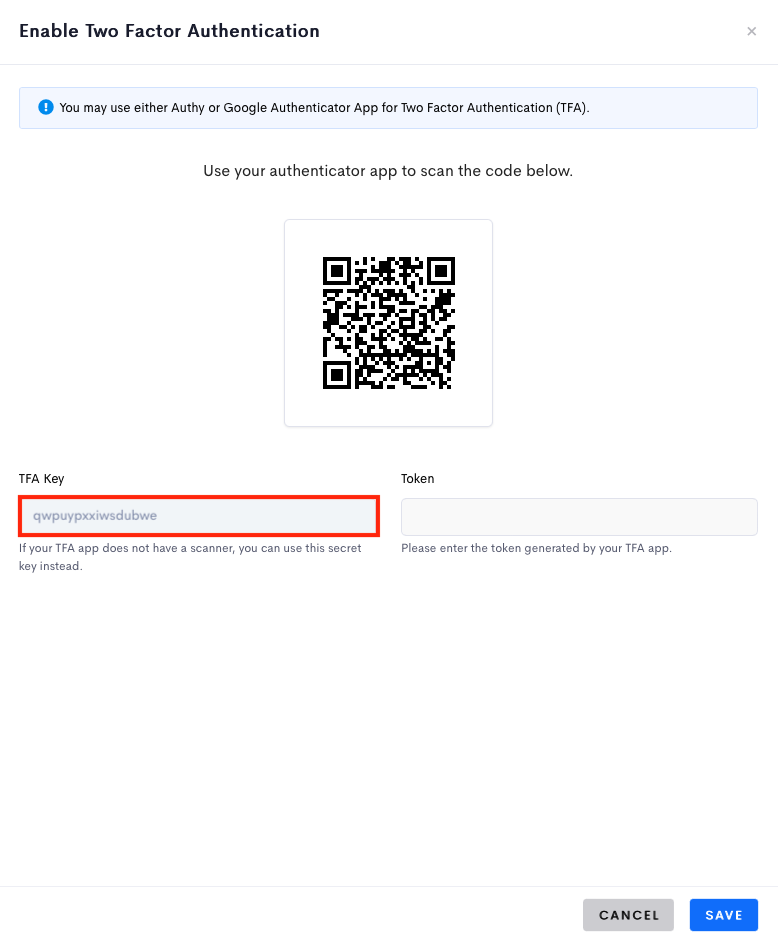Screen dimensions: 778x941
Task: Click the QR code image
Action: click(388, 323)
